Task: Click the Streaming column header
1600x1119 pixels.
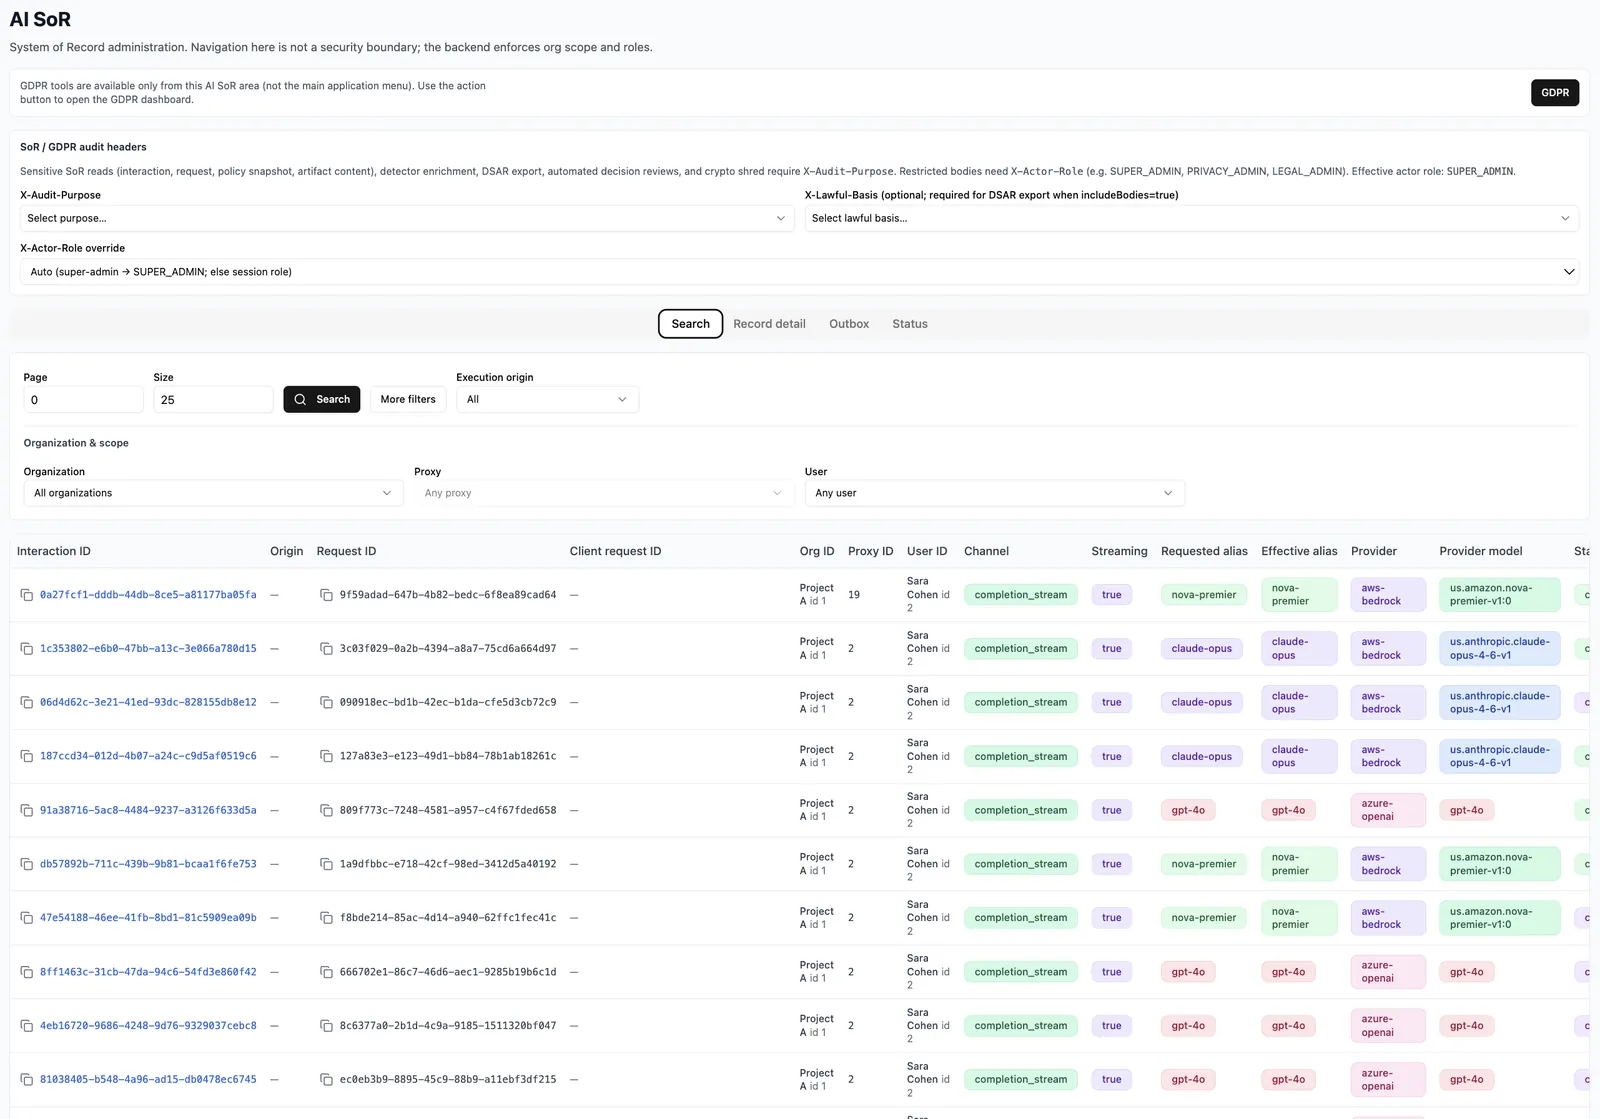Action: [x=1119, y=551]
